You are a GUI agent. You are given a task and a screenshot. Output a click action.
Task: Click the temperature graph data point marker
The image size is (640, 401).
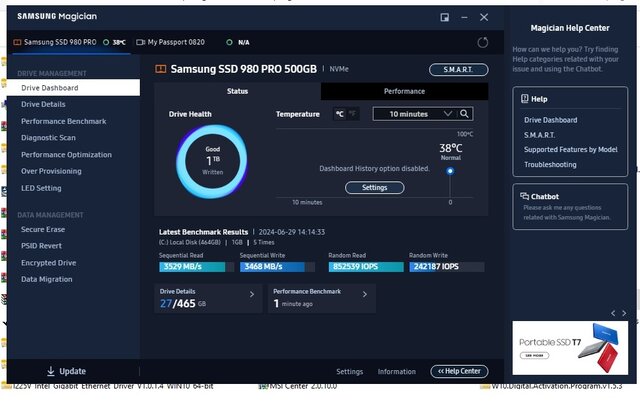(450, 171)
